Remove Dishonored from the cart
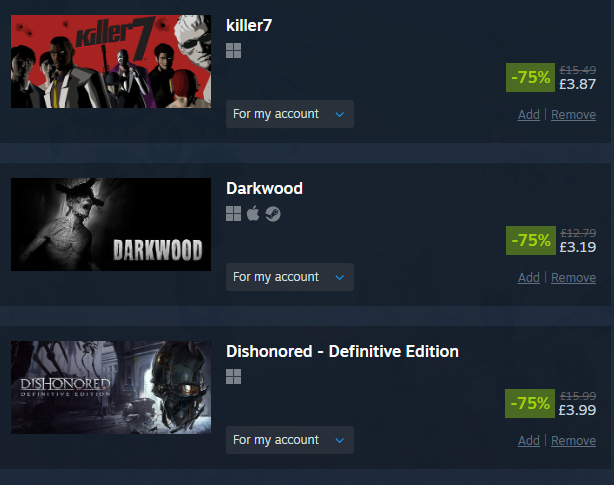Viewport: 614px width, 485px height. click(573, 441)
